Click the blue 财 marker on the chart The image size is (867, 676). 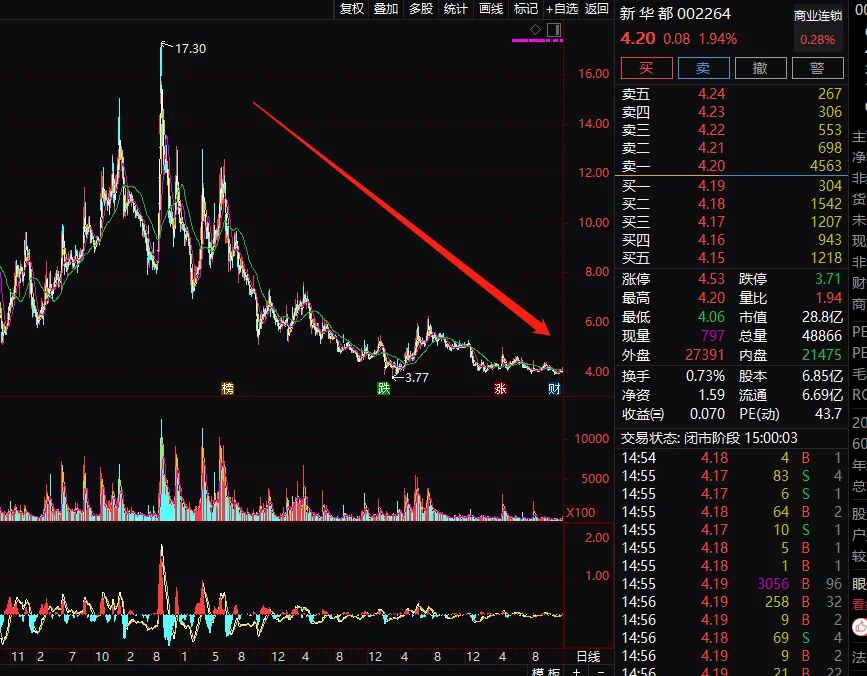[554, 389]
